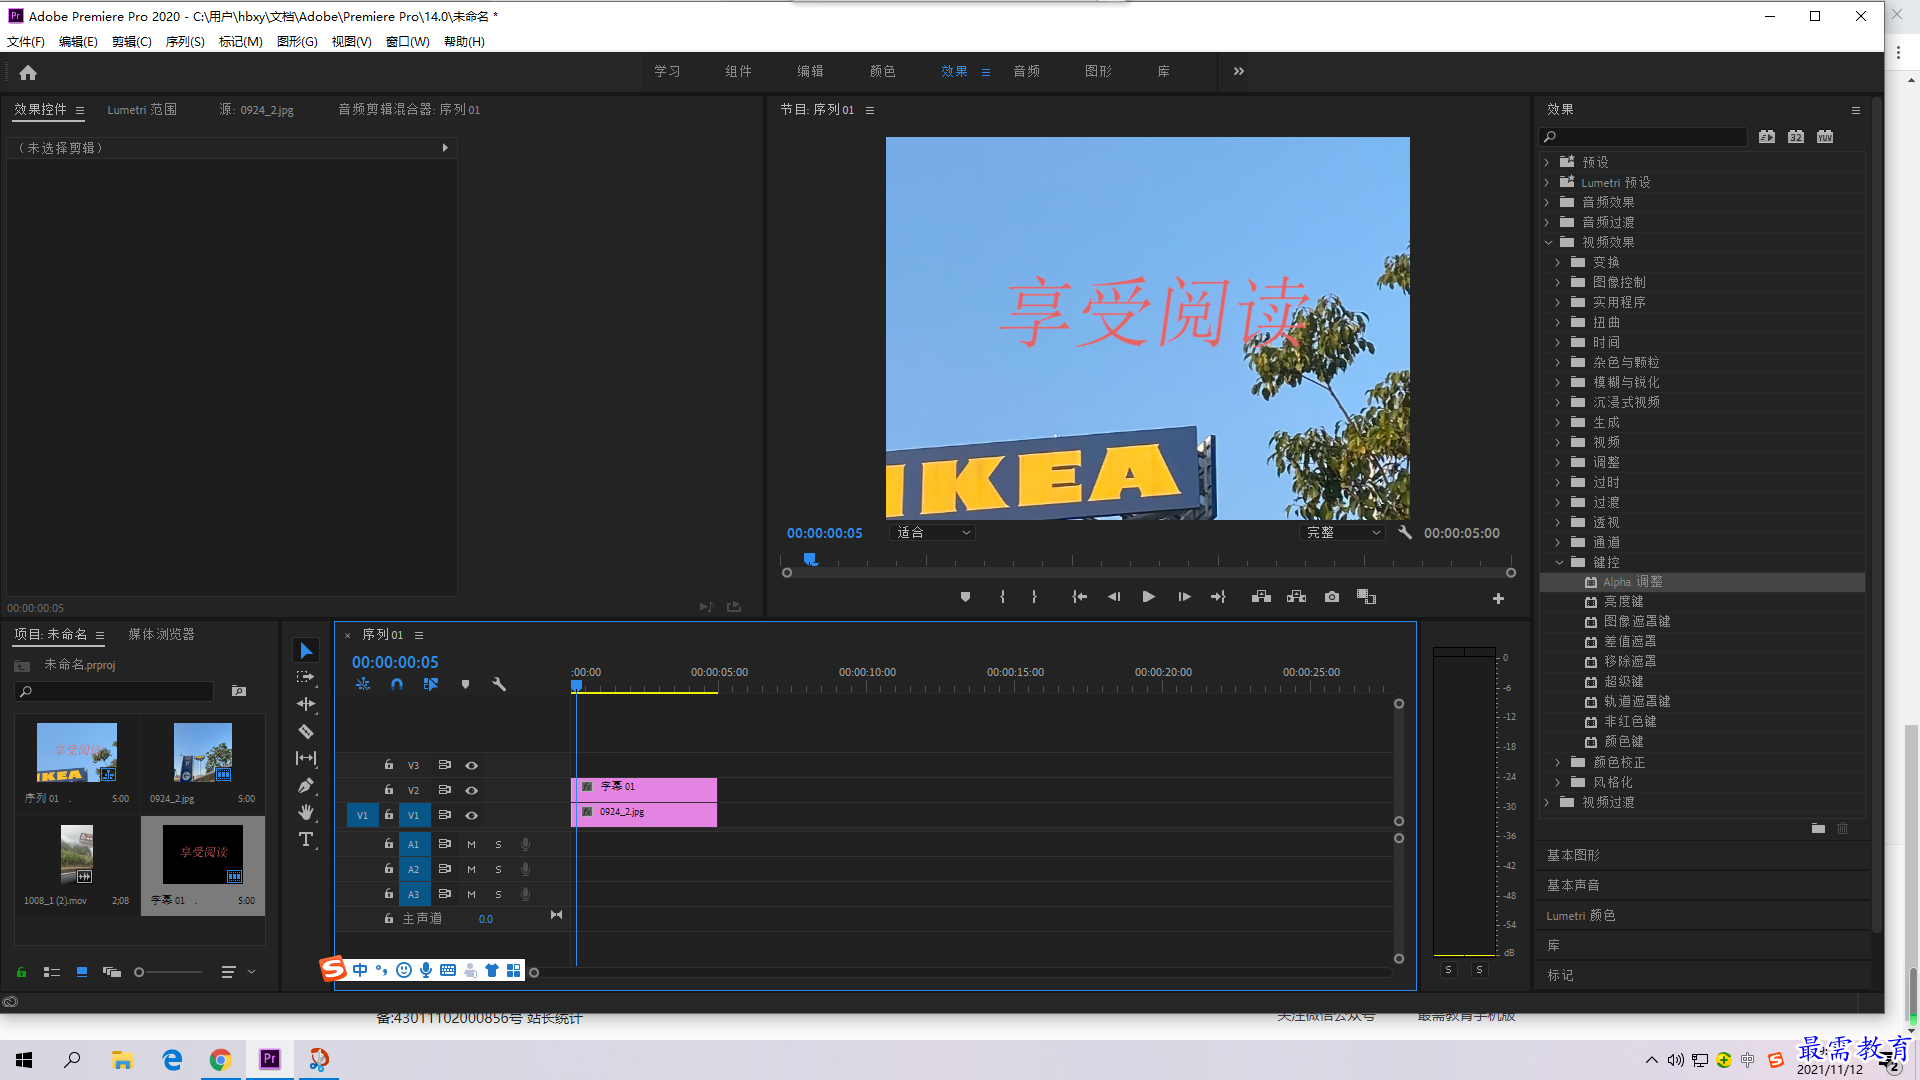1920x1080 pixels.
Task: Select 1008_1 (2).mov thumbnail in project
Action: 77,854
